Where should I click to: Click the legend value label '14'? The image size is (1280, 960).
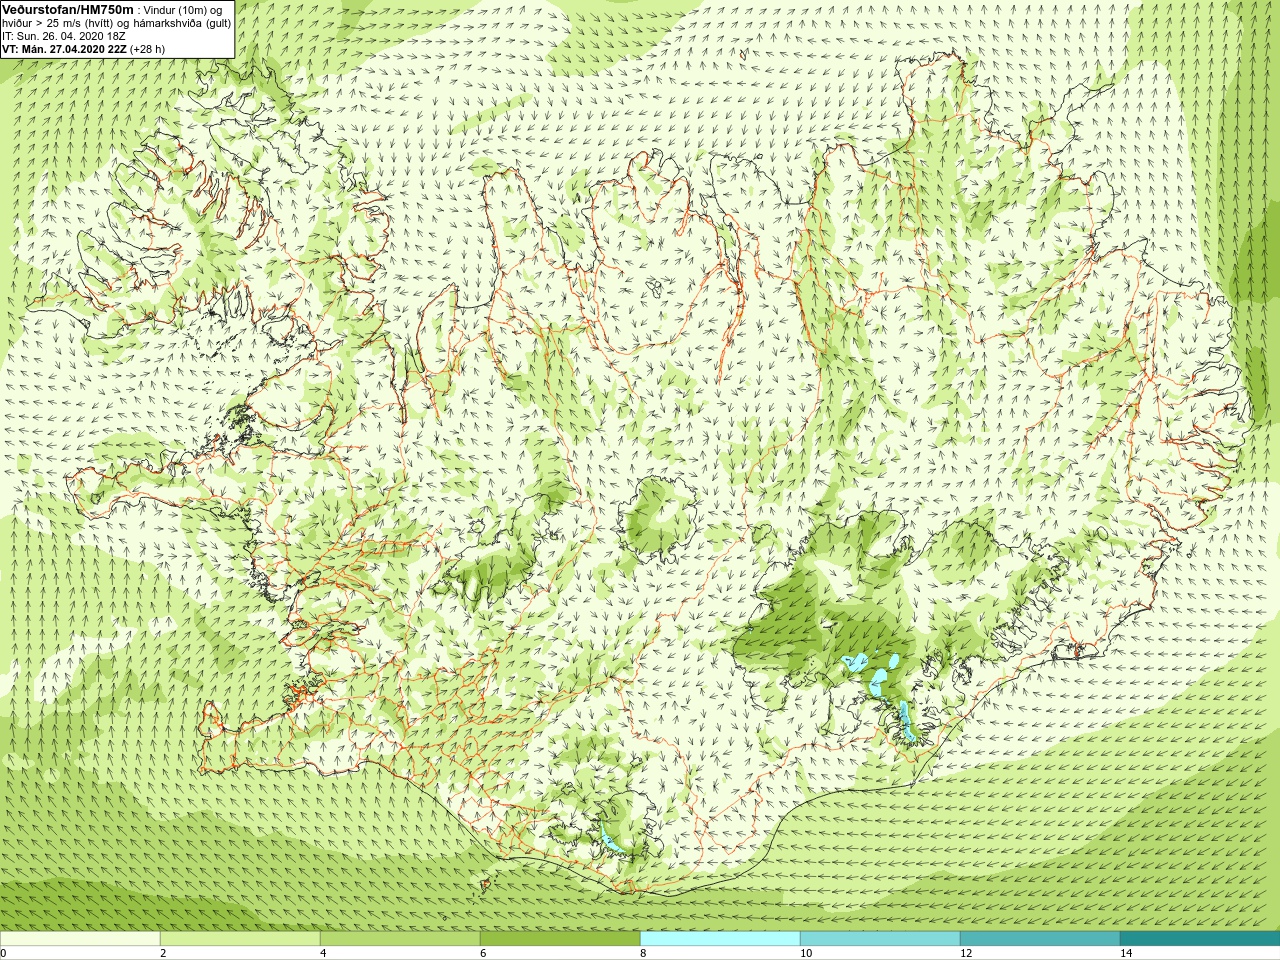tap(1126, 953)
